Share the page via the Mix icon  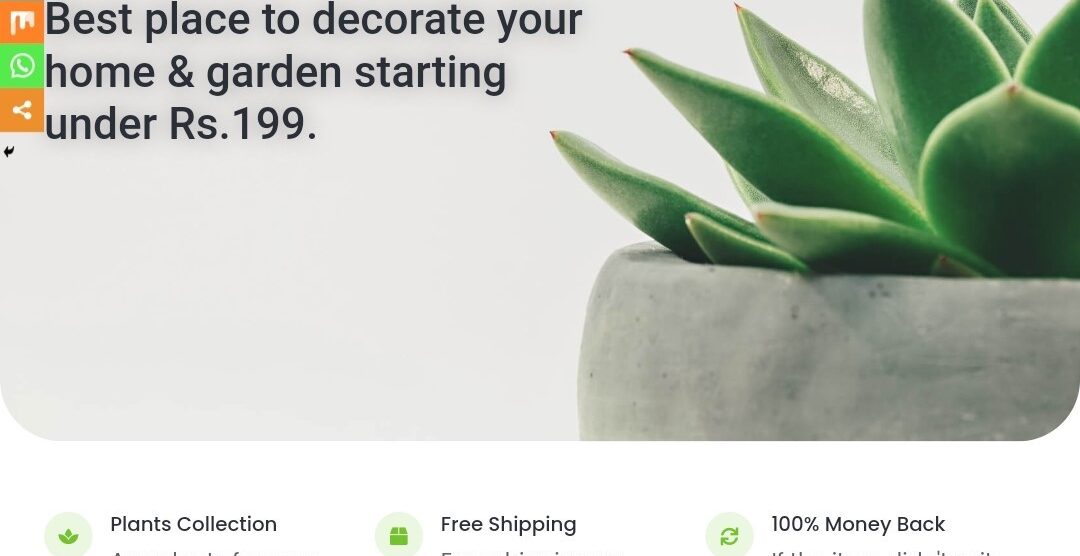click(22, 21)
